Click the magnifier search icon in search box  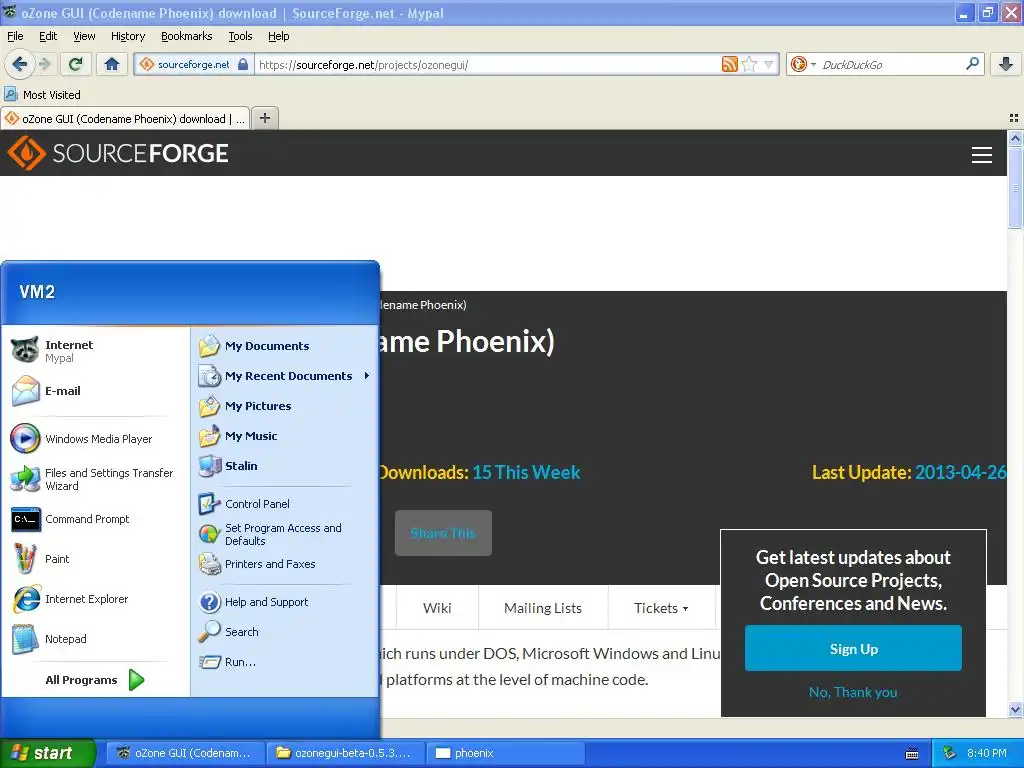(972, 63)
